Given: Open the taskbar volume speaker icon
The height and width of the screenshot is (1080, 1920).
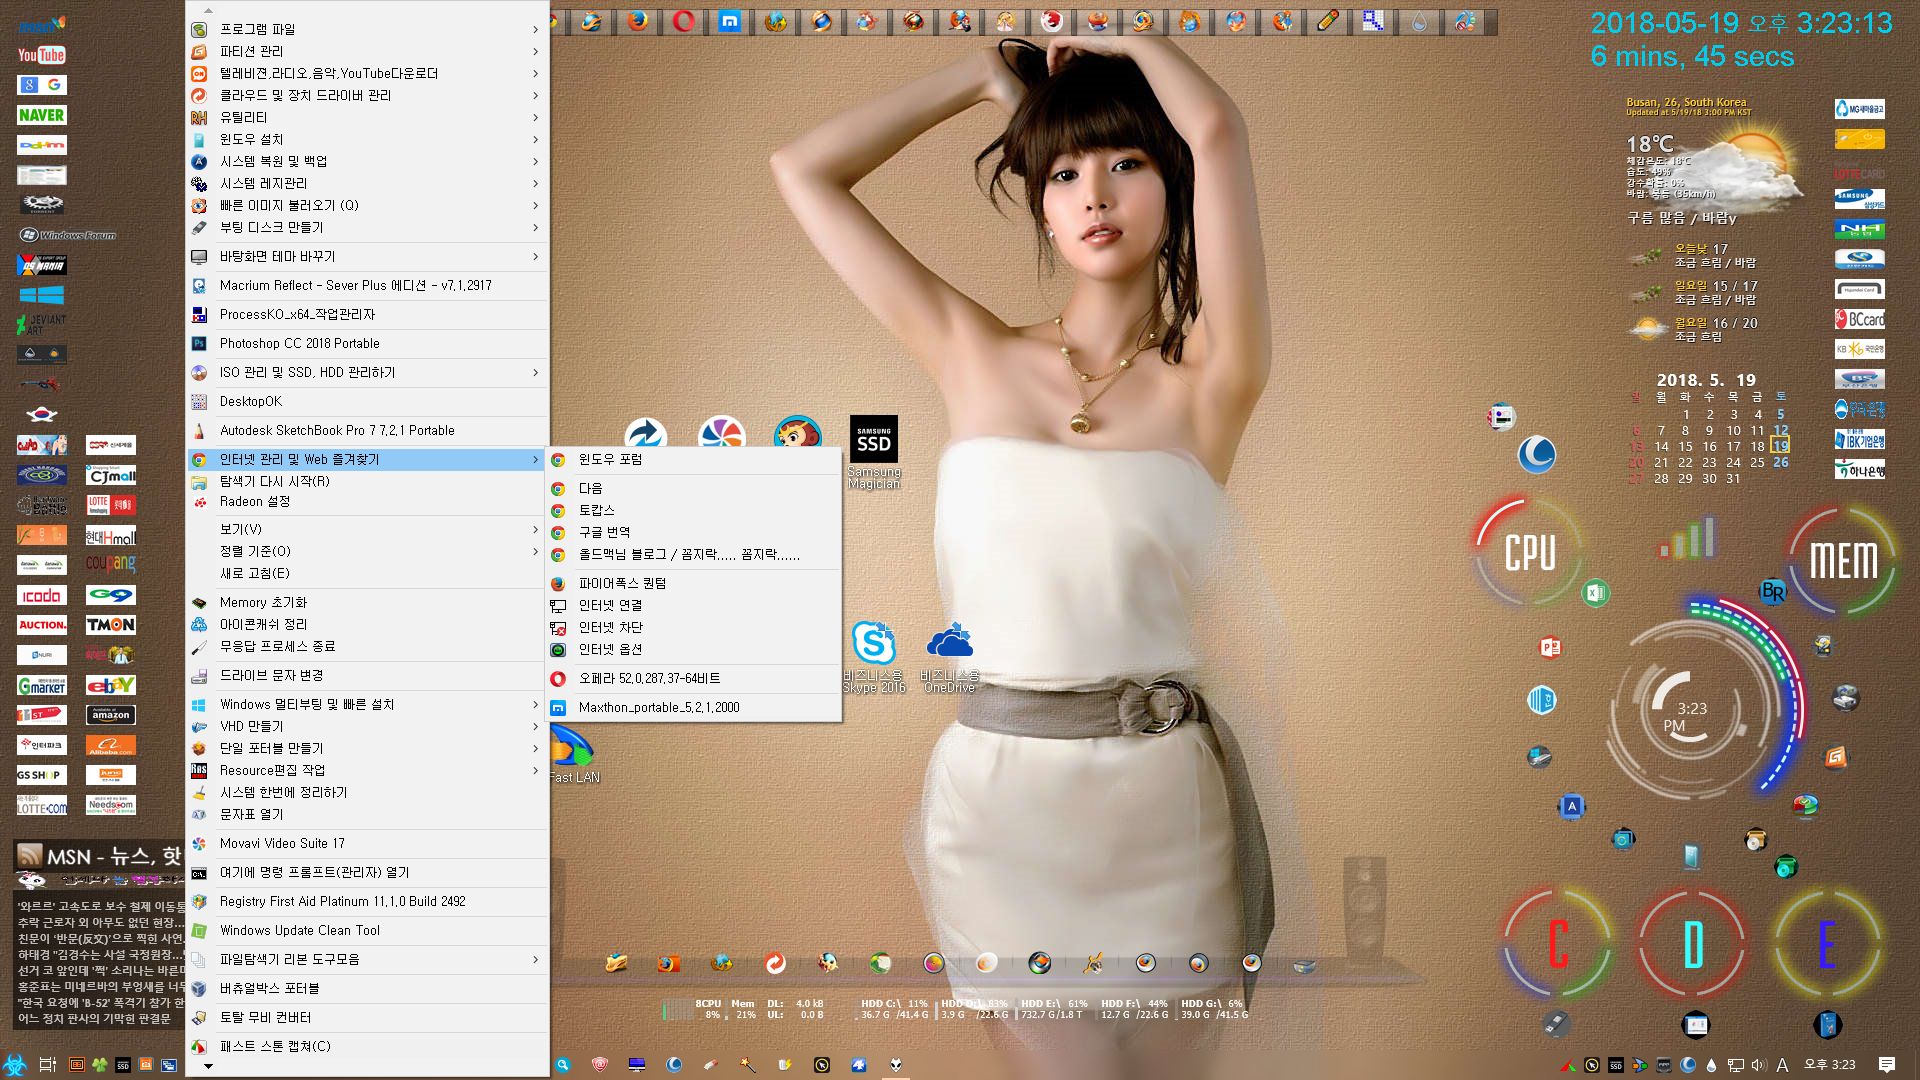Looking at the screenshot, I should (x=1758, y=1065).
